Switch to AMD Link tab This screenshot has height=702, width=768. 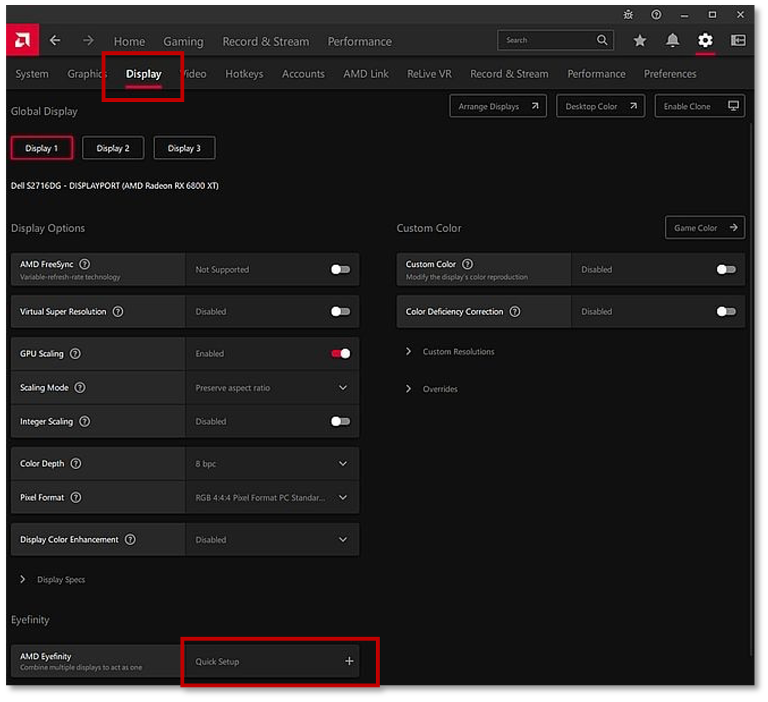point(366,74)
